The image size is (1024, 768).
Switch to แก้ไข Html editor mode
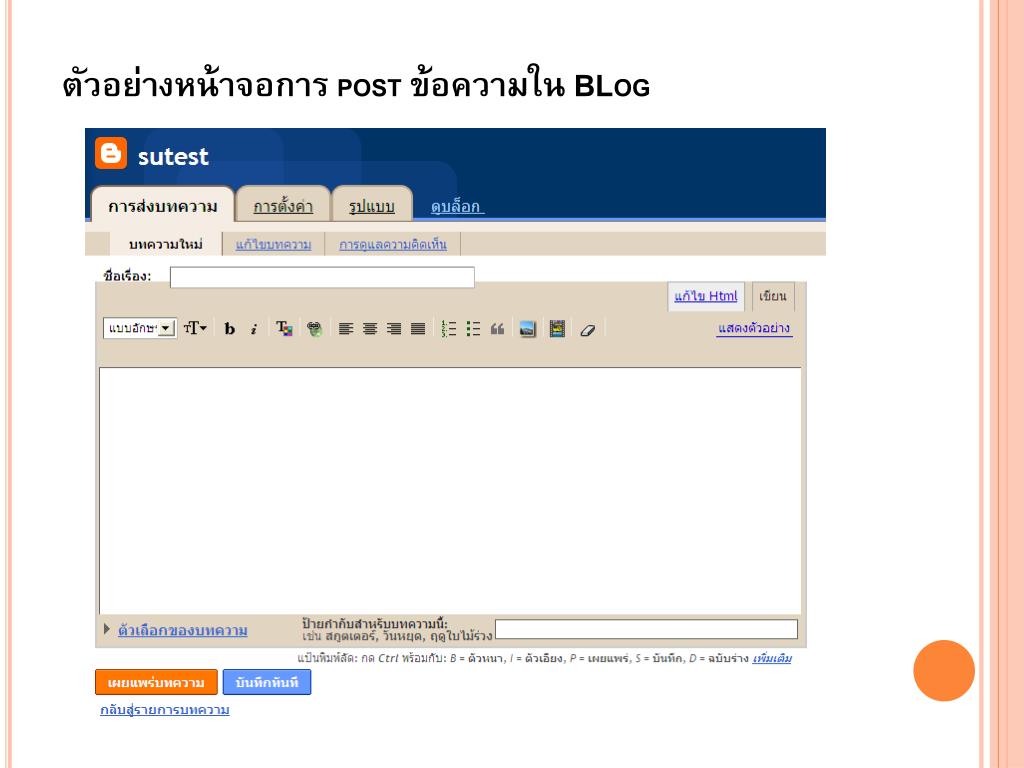[x=706, y=296]
